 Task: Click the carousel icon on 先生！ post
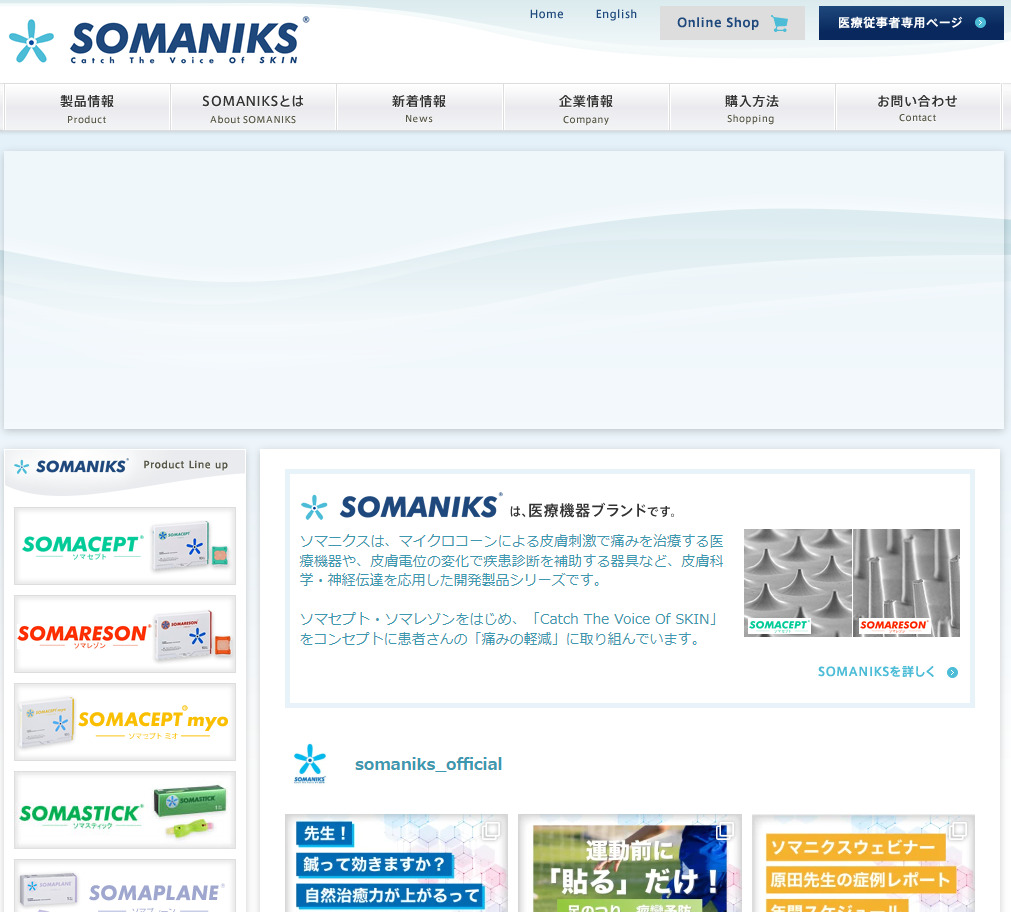[x=491, y=831]
